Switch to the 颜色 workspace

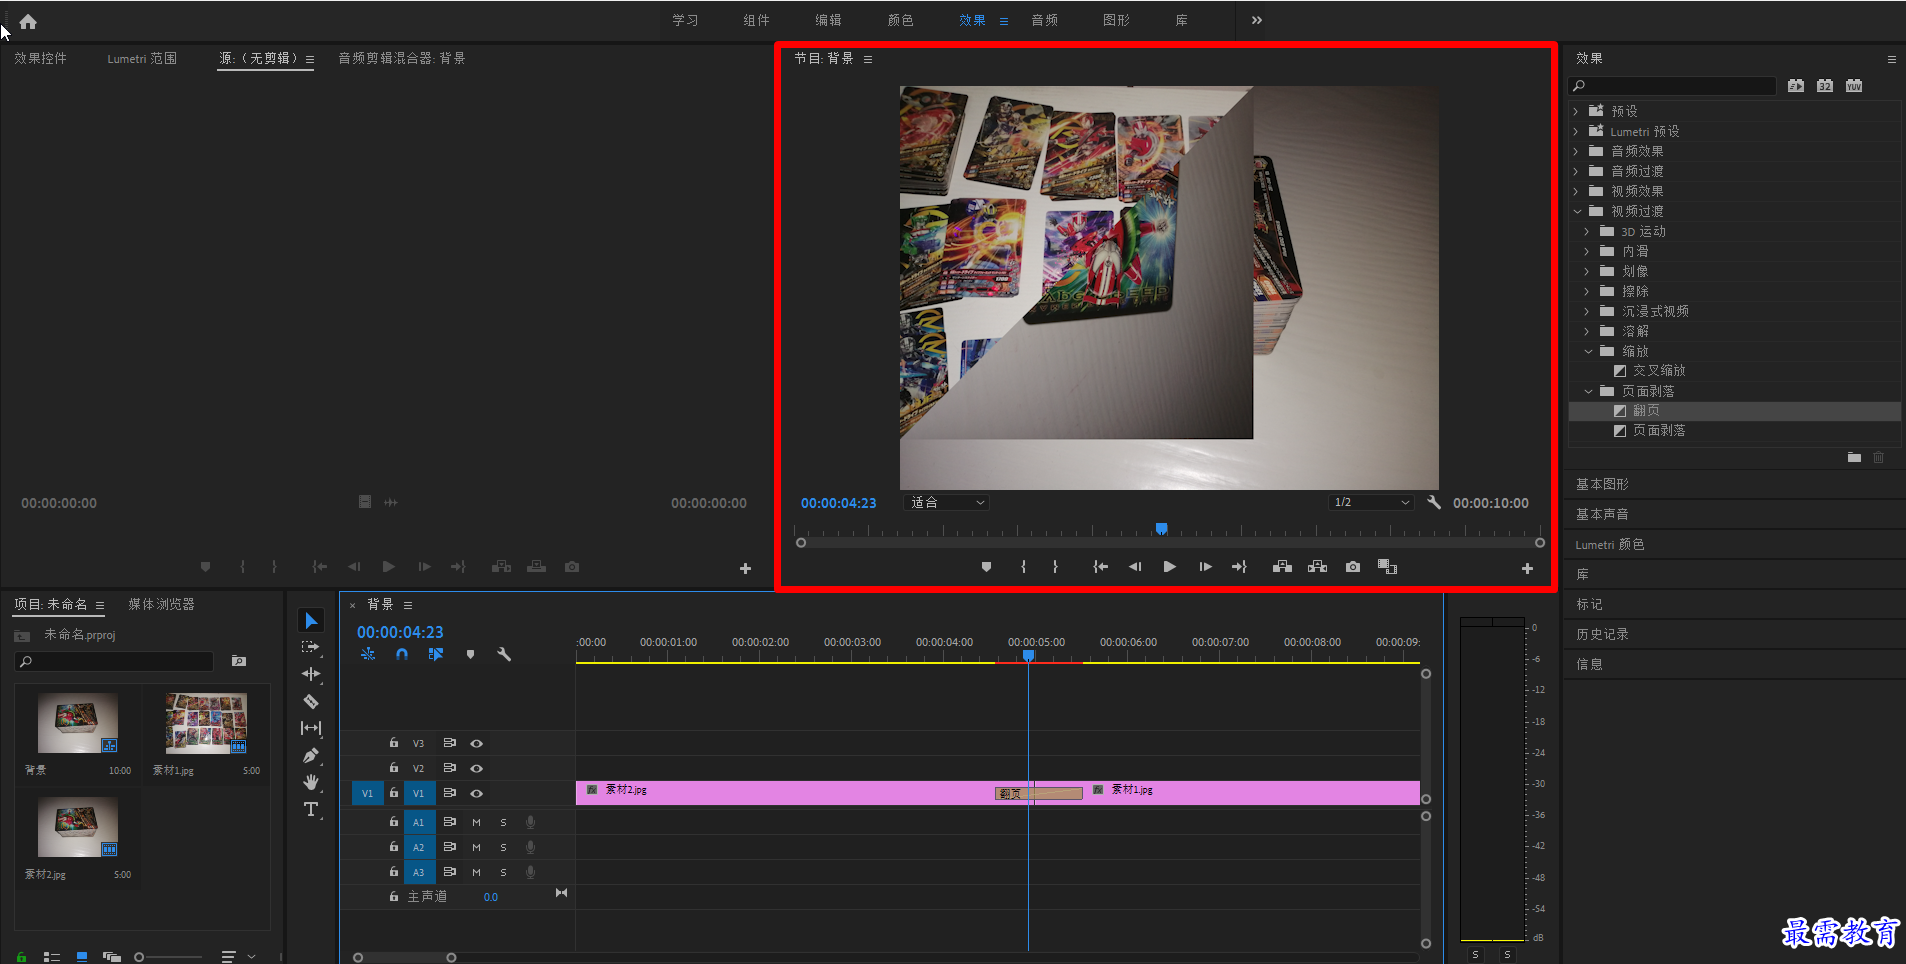click(900, 20)
